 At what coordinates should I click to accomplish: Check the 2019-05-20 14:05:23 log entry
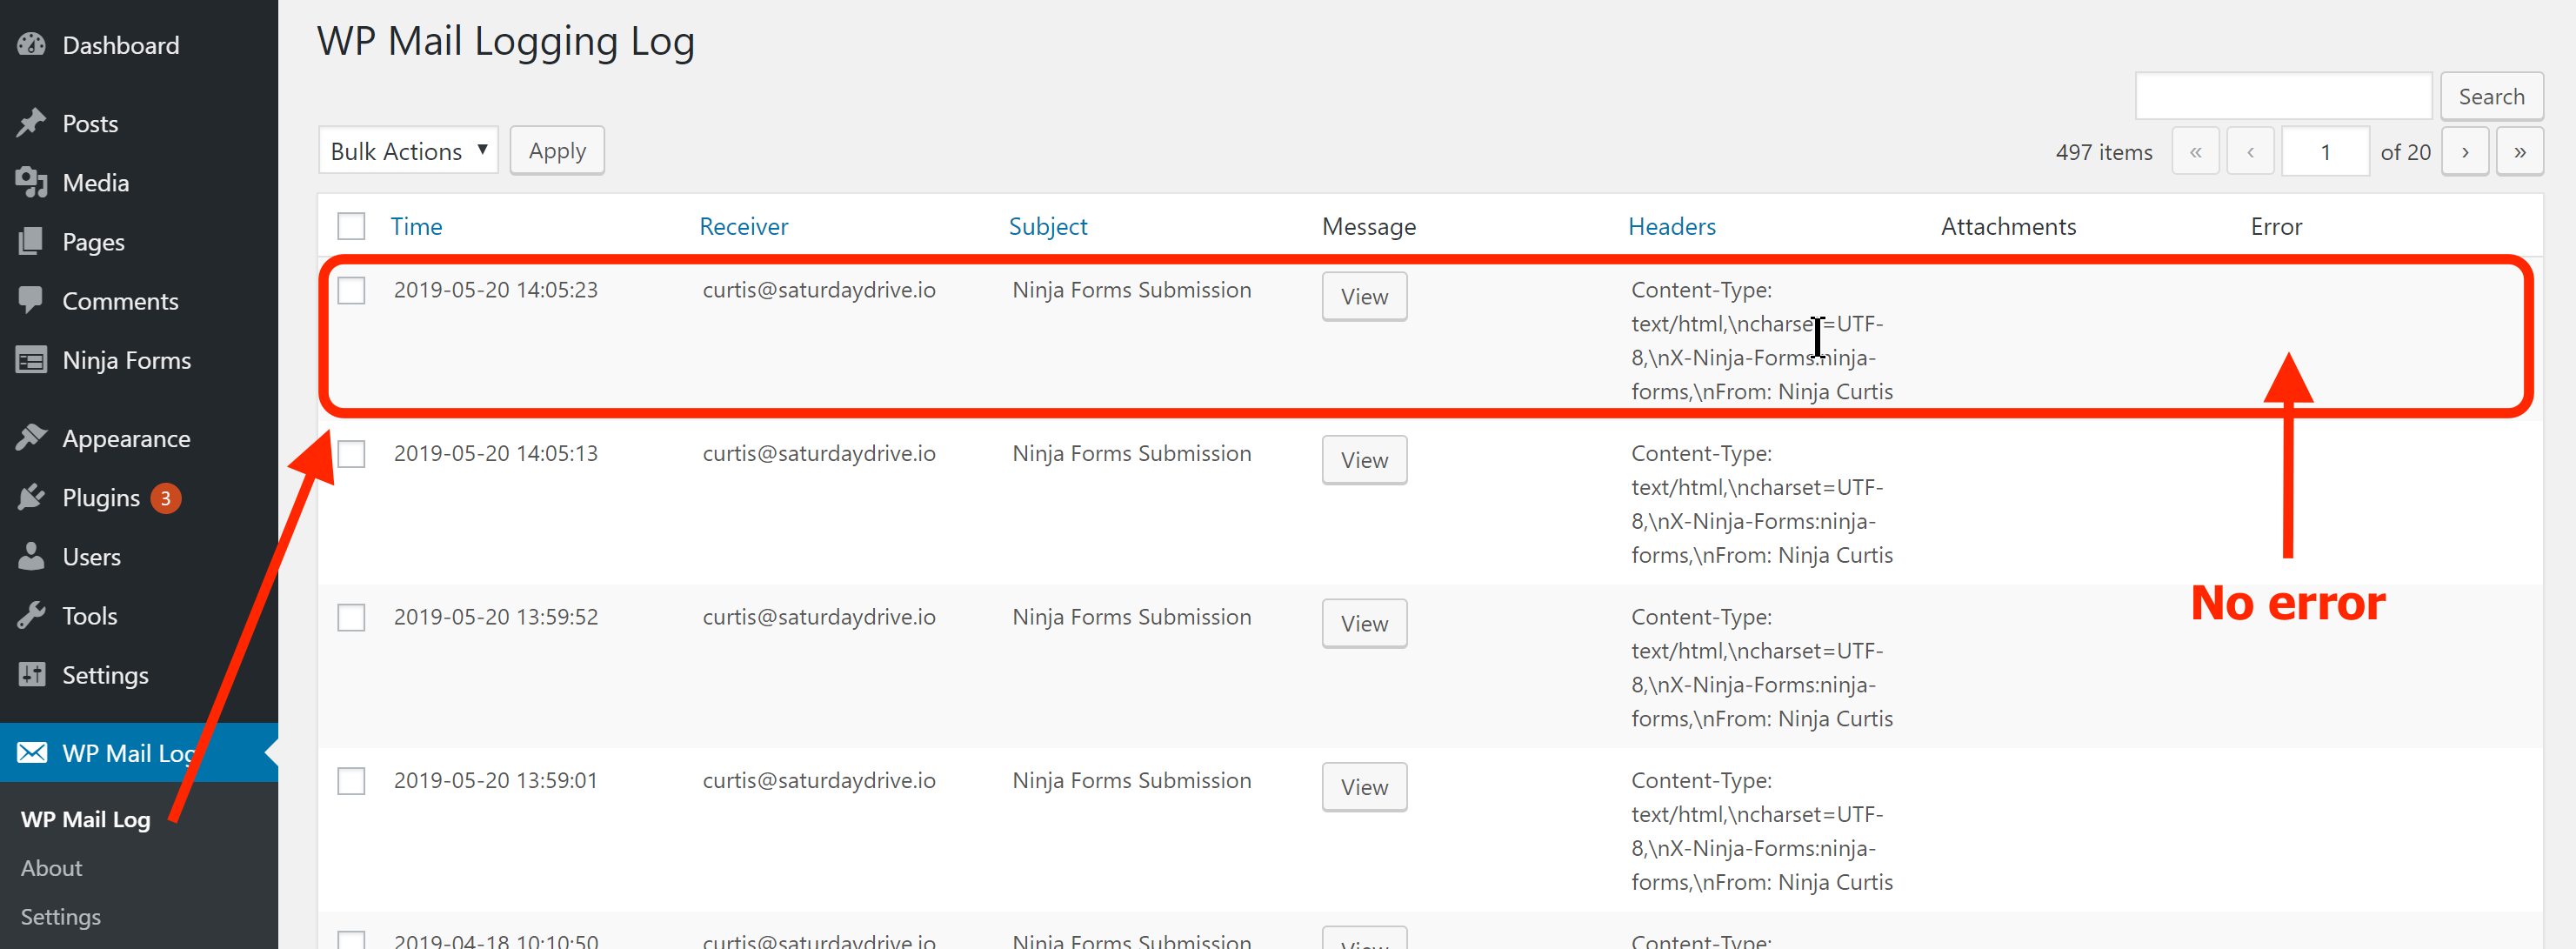[x=351, y=290]
